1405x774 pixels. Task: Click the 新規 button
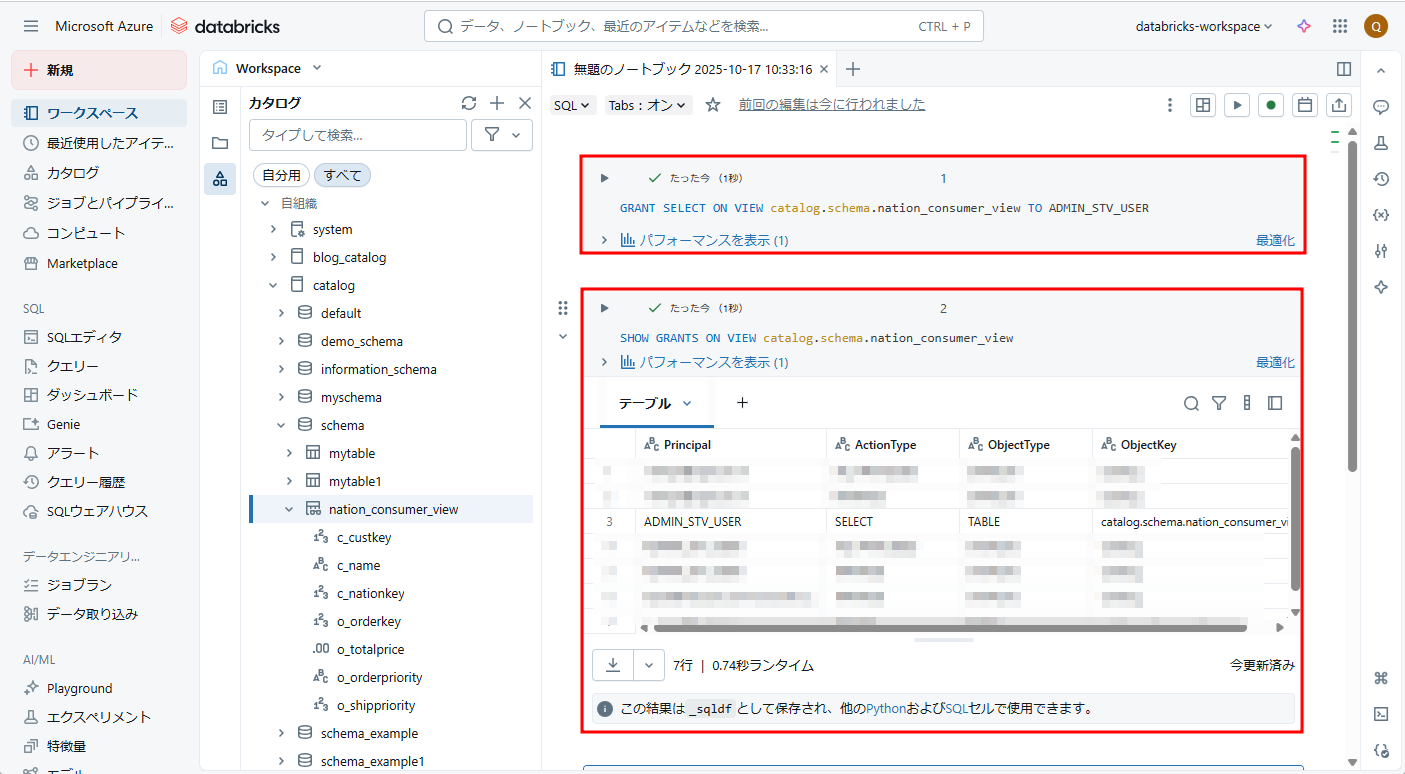(x=99, y=70)
